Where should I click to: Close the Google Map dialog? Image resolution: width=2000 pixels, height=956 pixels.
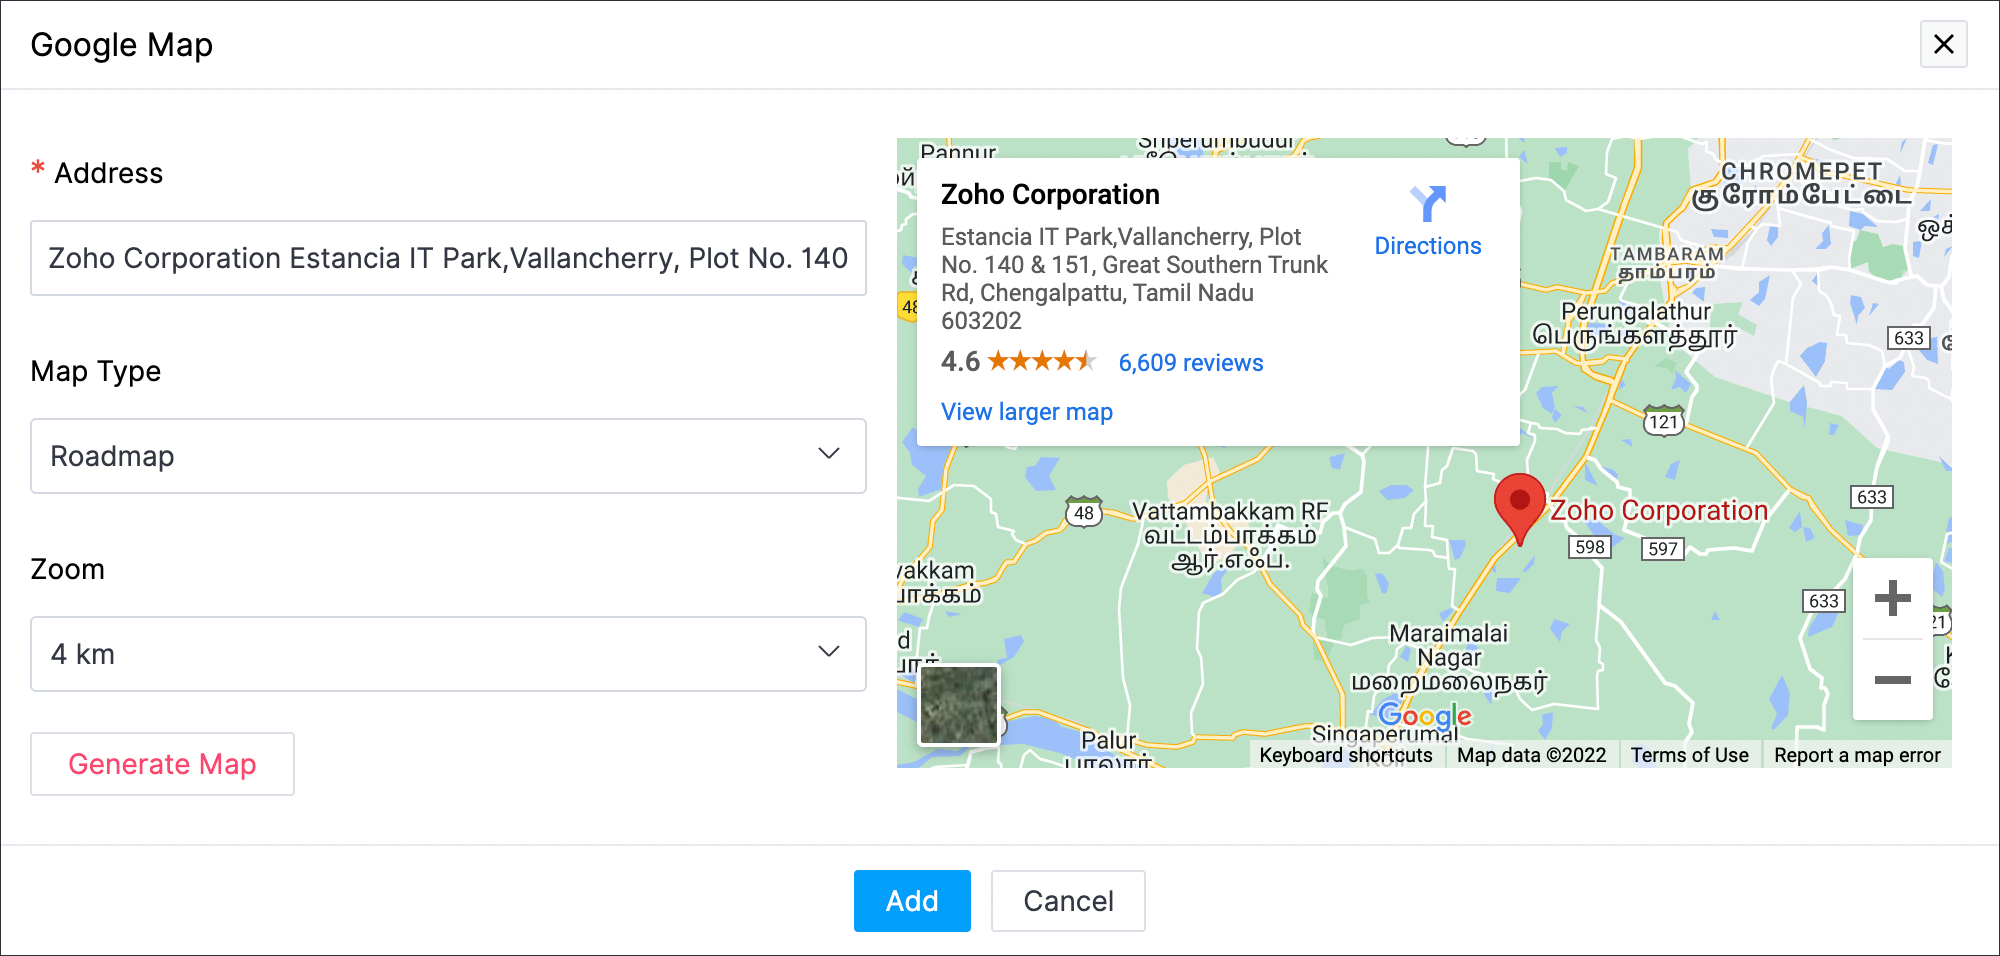tap(1943, 44)
